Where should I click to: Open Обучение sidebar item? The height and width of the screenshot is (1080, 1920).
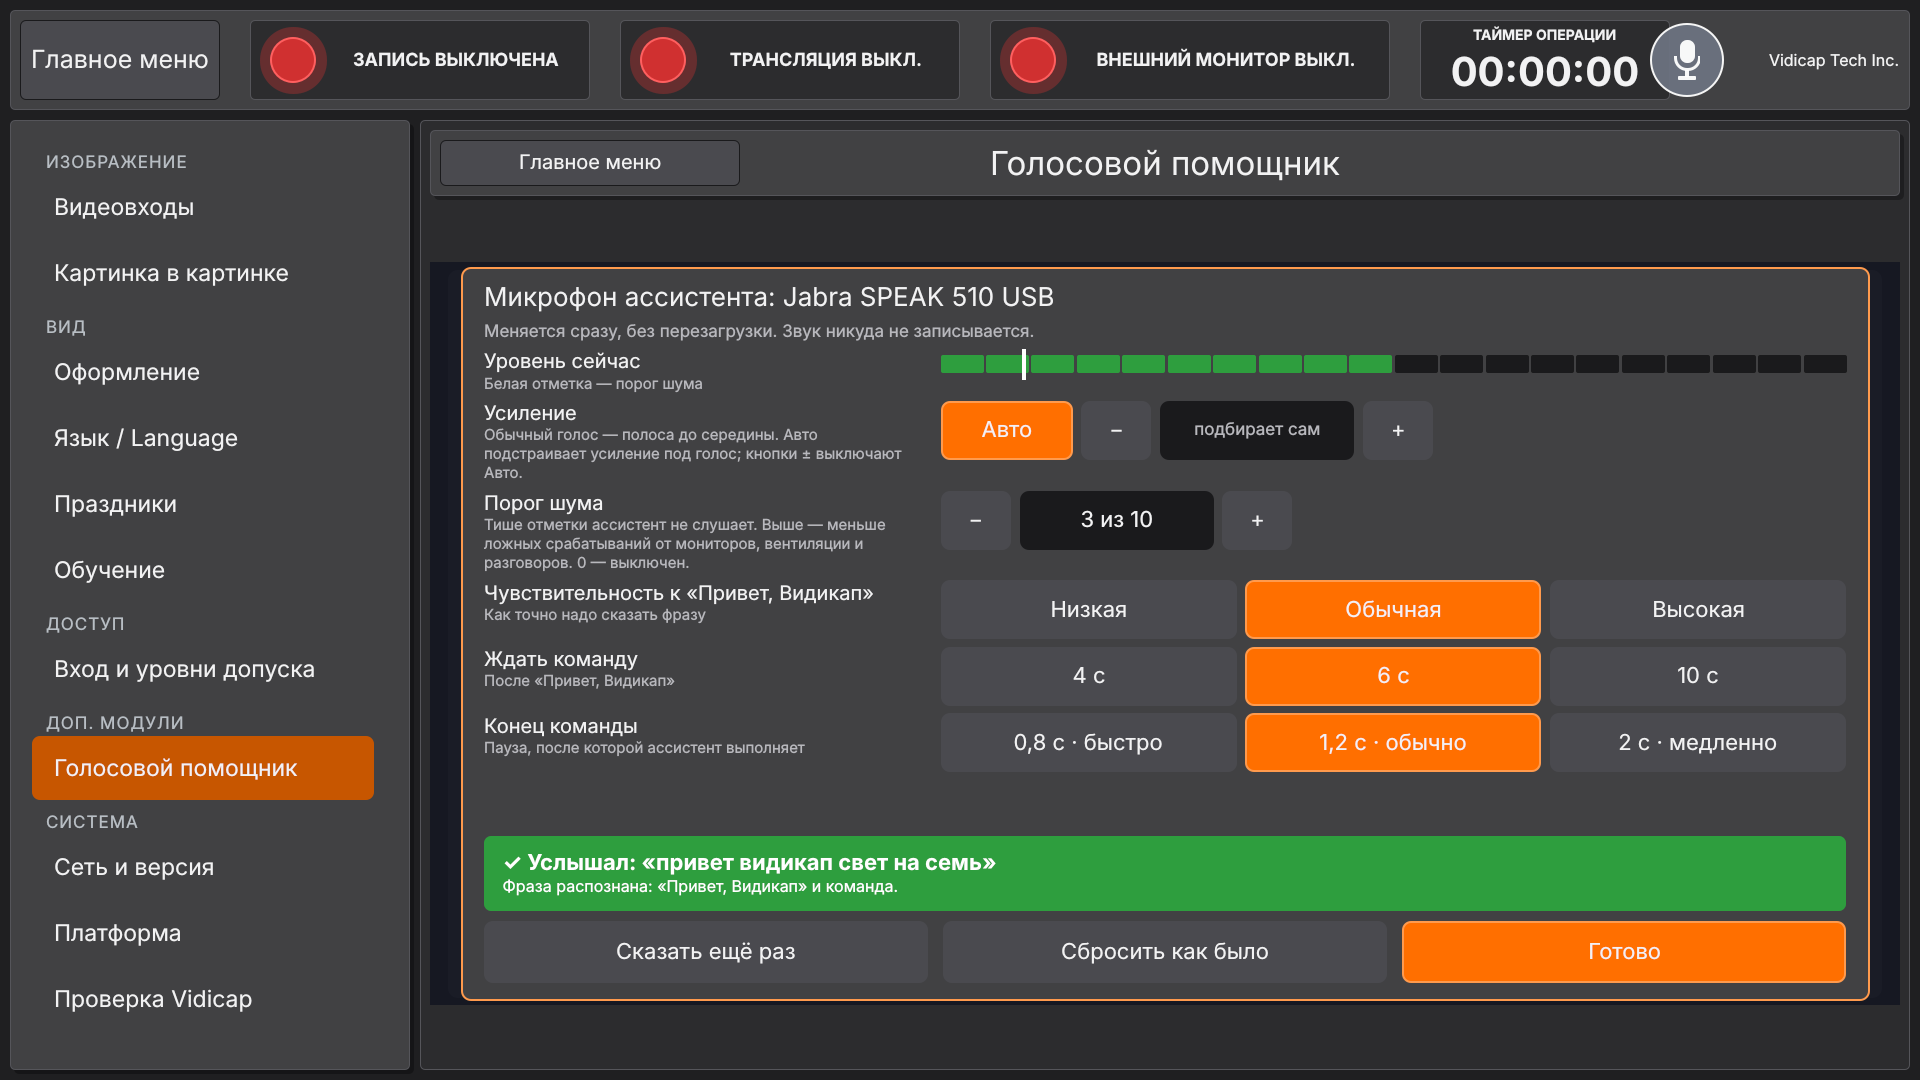click(203, 570)
